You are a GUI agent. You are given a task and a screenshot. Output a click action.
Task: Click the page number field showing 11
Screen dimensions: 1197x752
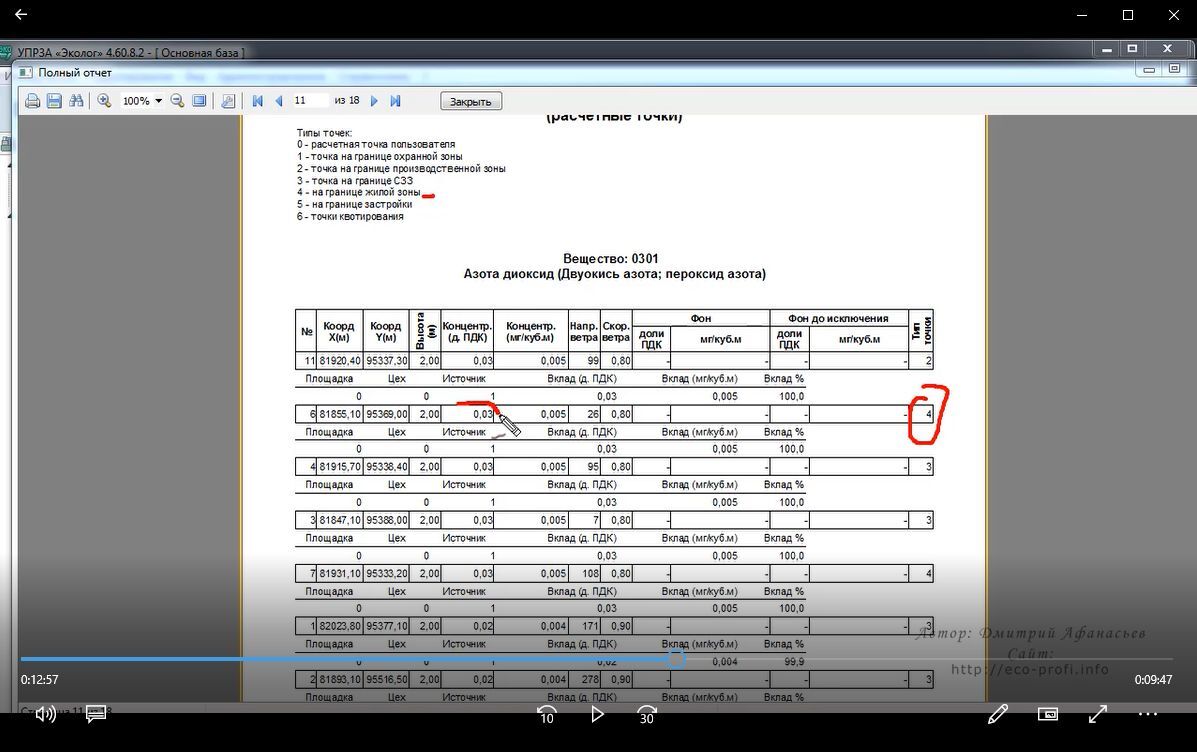(310, 101)
